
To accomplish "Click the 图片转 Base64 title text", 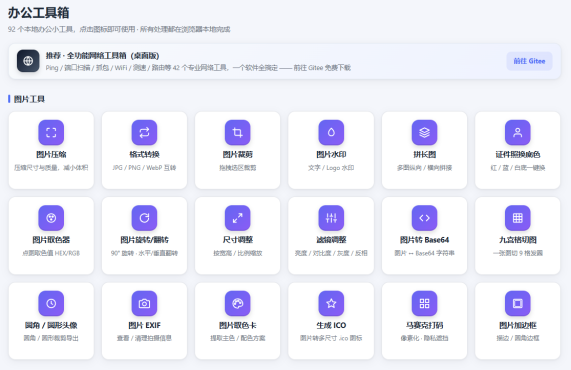I will (x=424, y=240).
